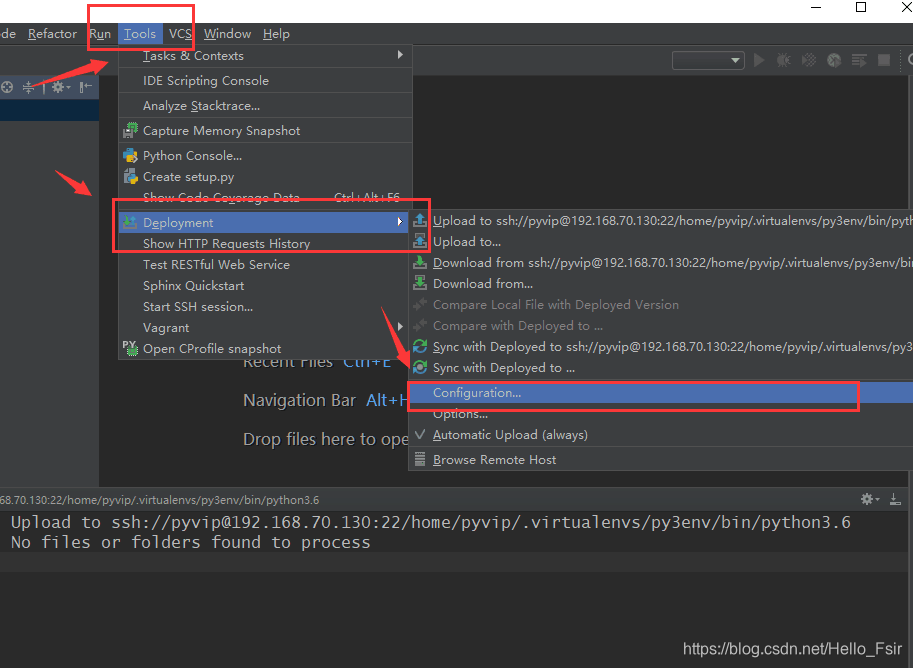Click the Create setup.py icon
Screen dimensions: 913x668
pos(130,176)
